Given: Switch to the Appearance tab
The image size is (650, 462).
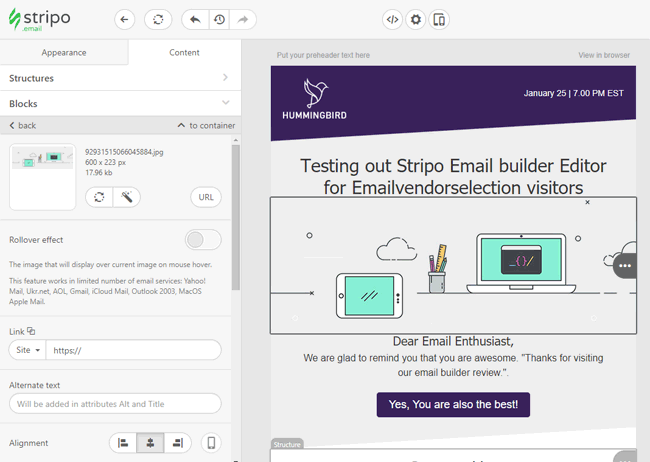Looking at the screenshot, I should coord(64,53).
